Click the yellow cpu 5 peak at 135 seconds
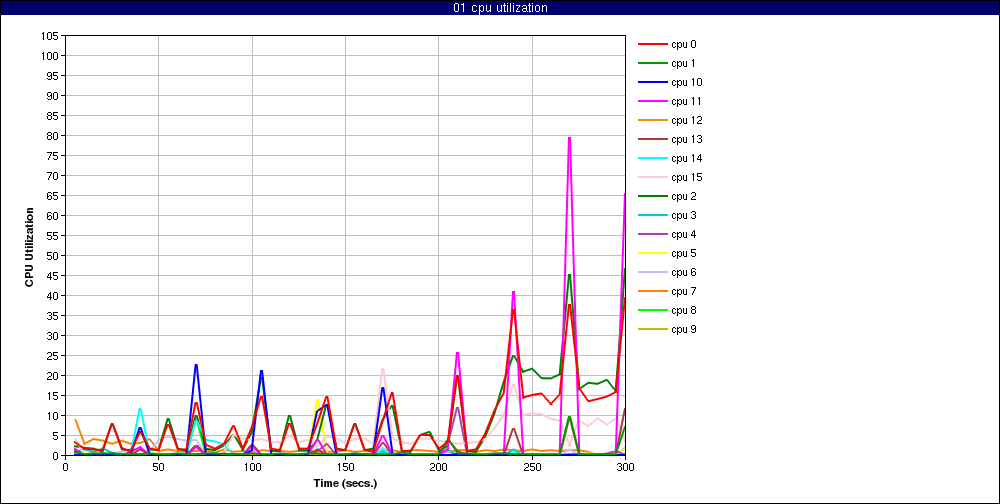Screen dimensions: 1000x504 click(317, 400)
